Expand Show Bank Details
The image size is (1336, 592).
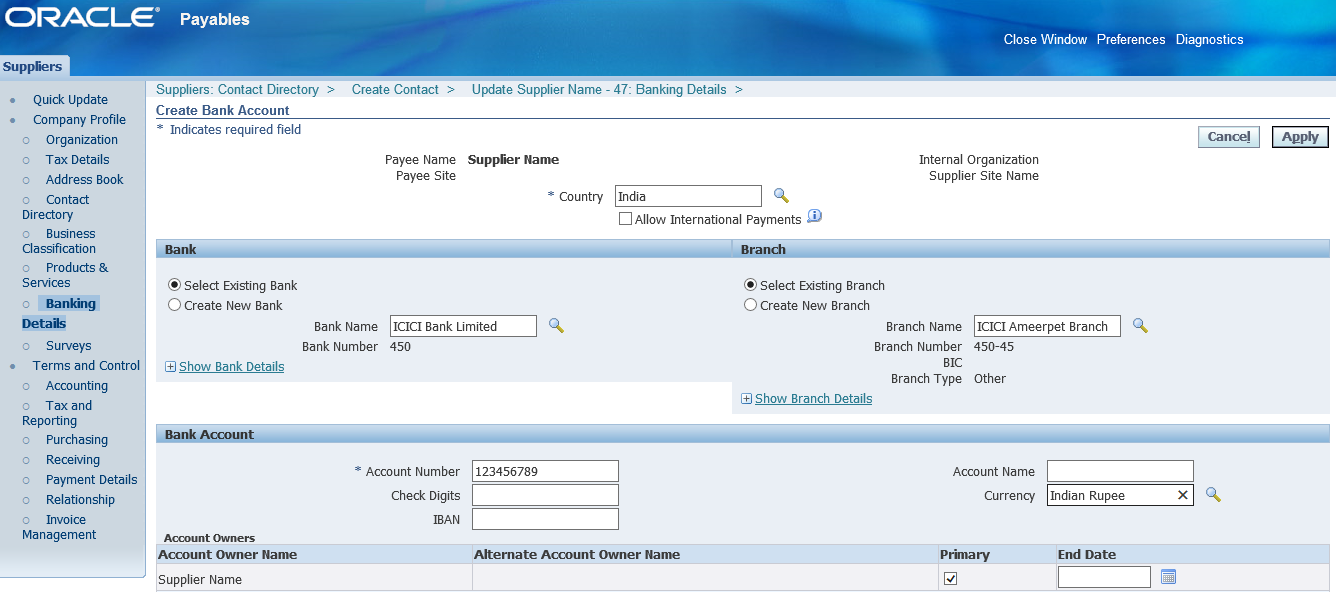pyautogui.click(x=231, y=367)
